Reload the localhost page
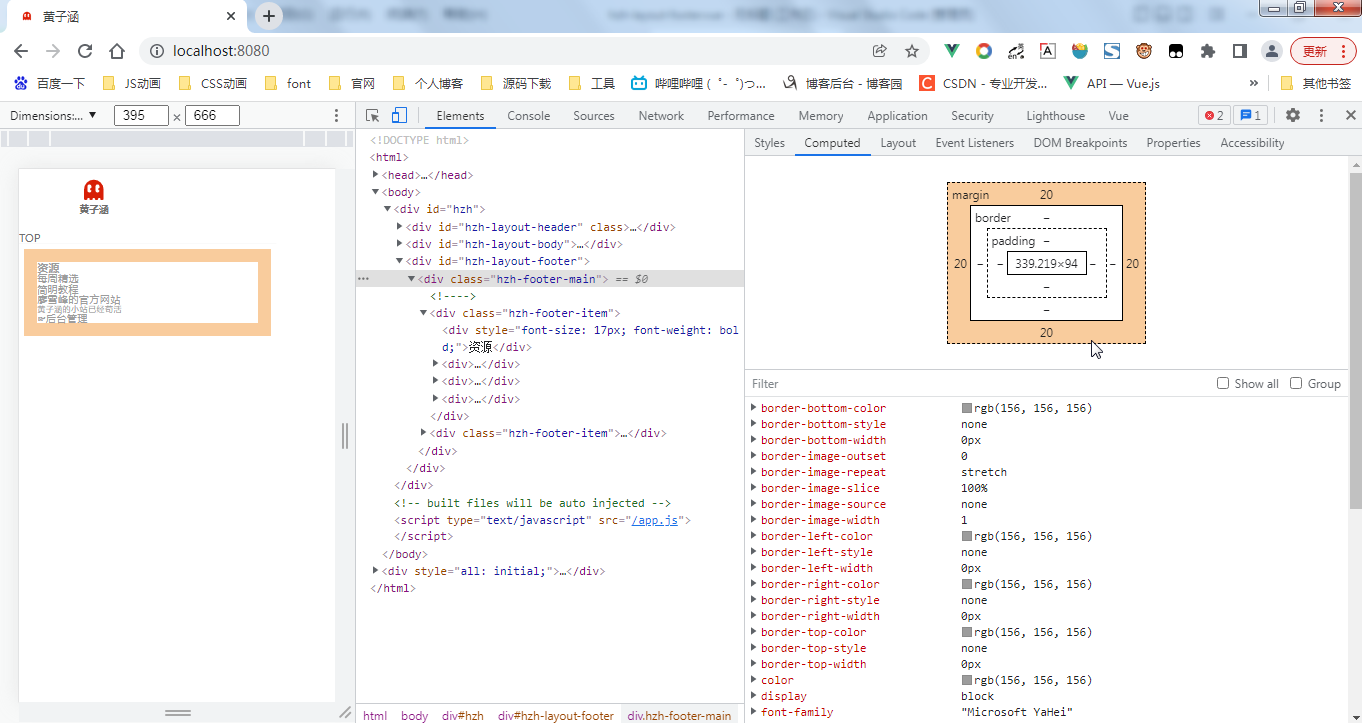The height and width of the screenshot is (723, 1362). 85,51
